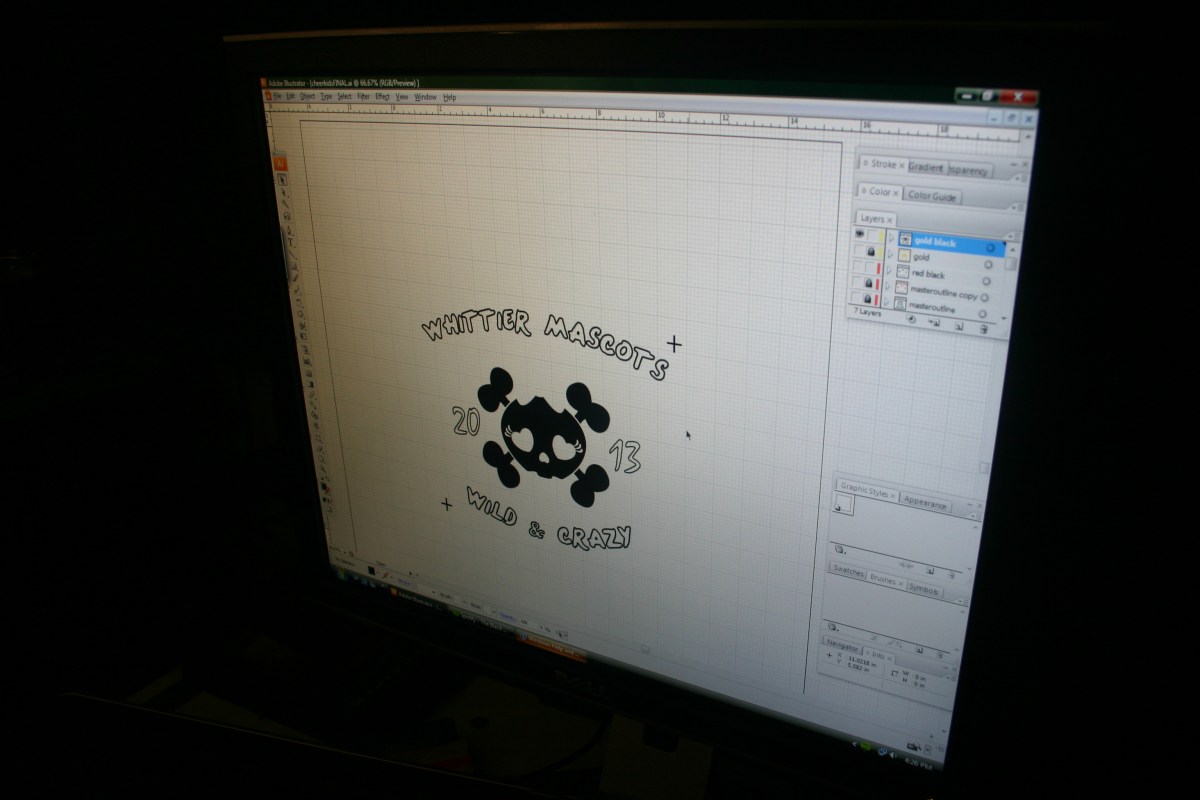The width and height of the screenshot is (1200, 800).
Task: Open the Symbols panel tab
Action: (923, 590)
